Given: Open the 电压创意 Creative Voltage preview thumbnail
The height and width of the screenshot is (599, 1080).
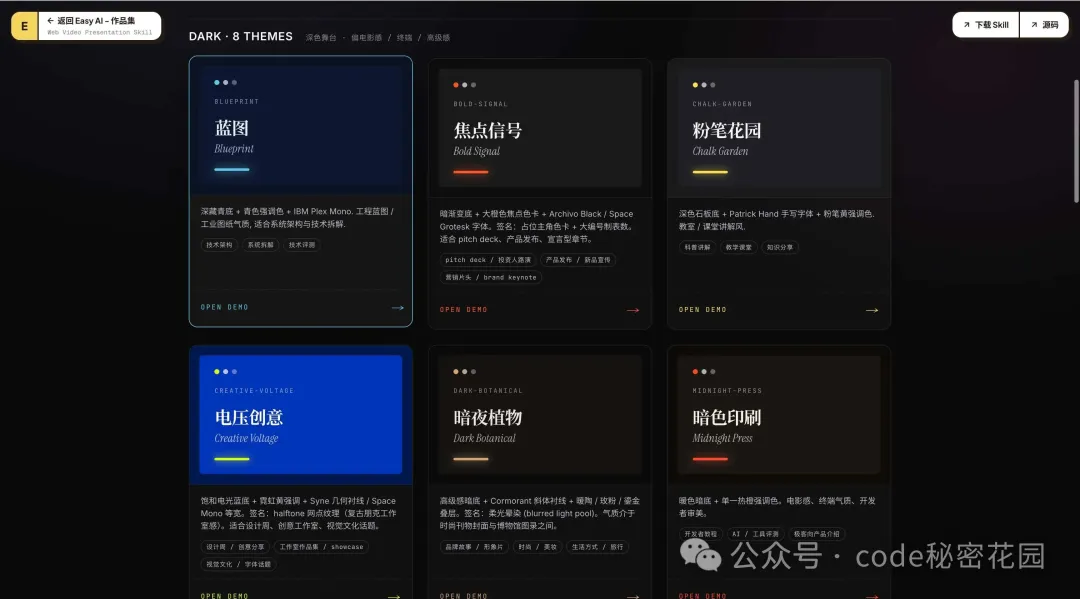Looking at the screenshot, I should (x=301, y=414).
